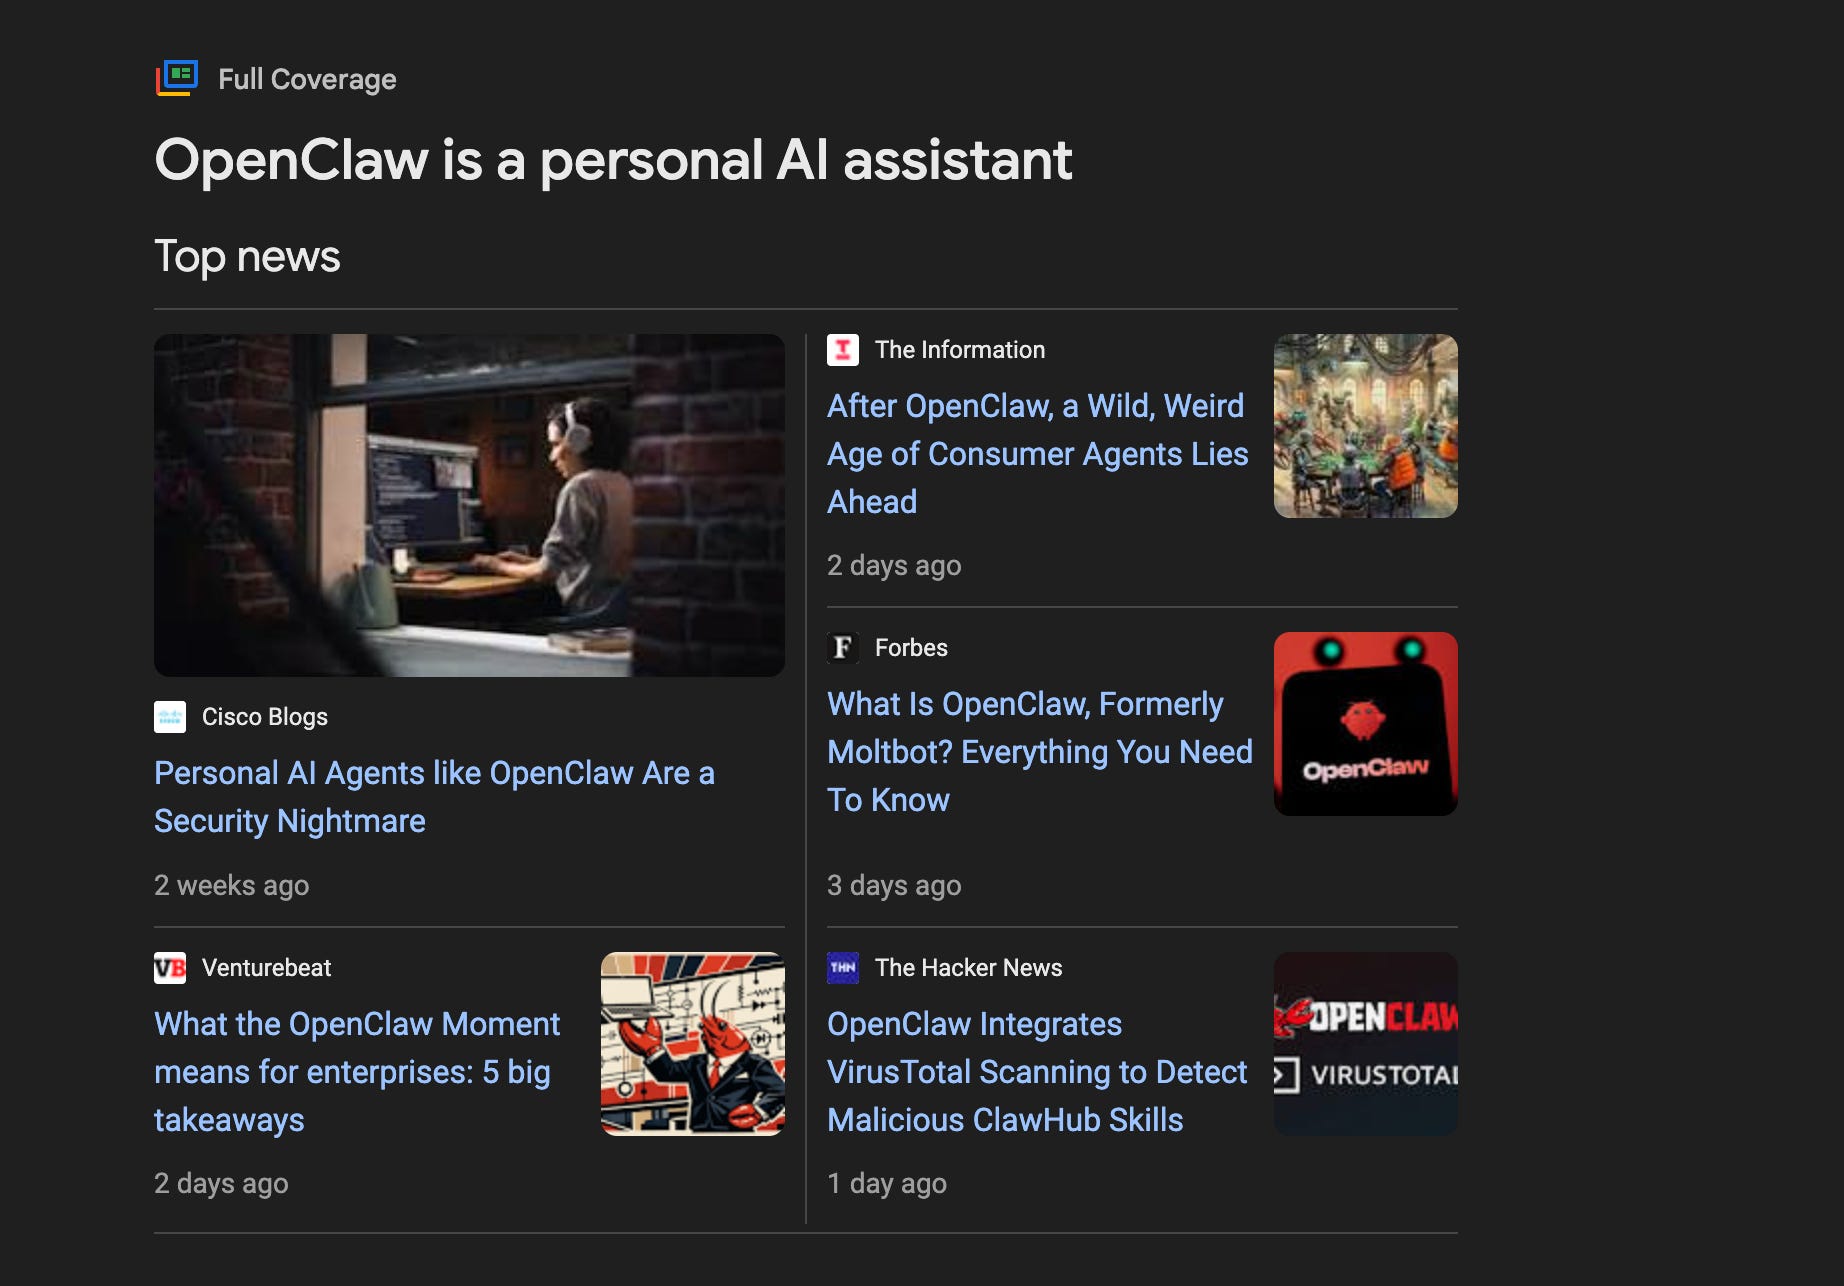Click the '3 days ago' timestamp
1844x1286 pixels.
pos(894,886)
